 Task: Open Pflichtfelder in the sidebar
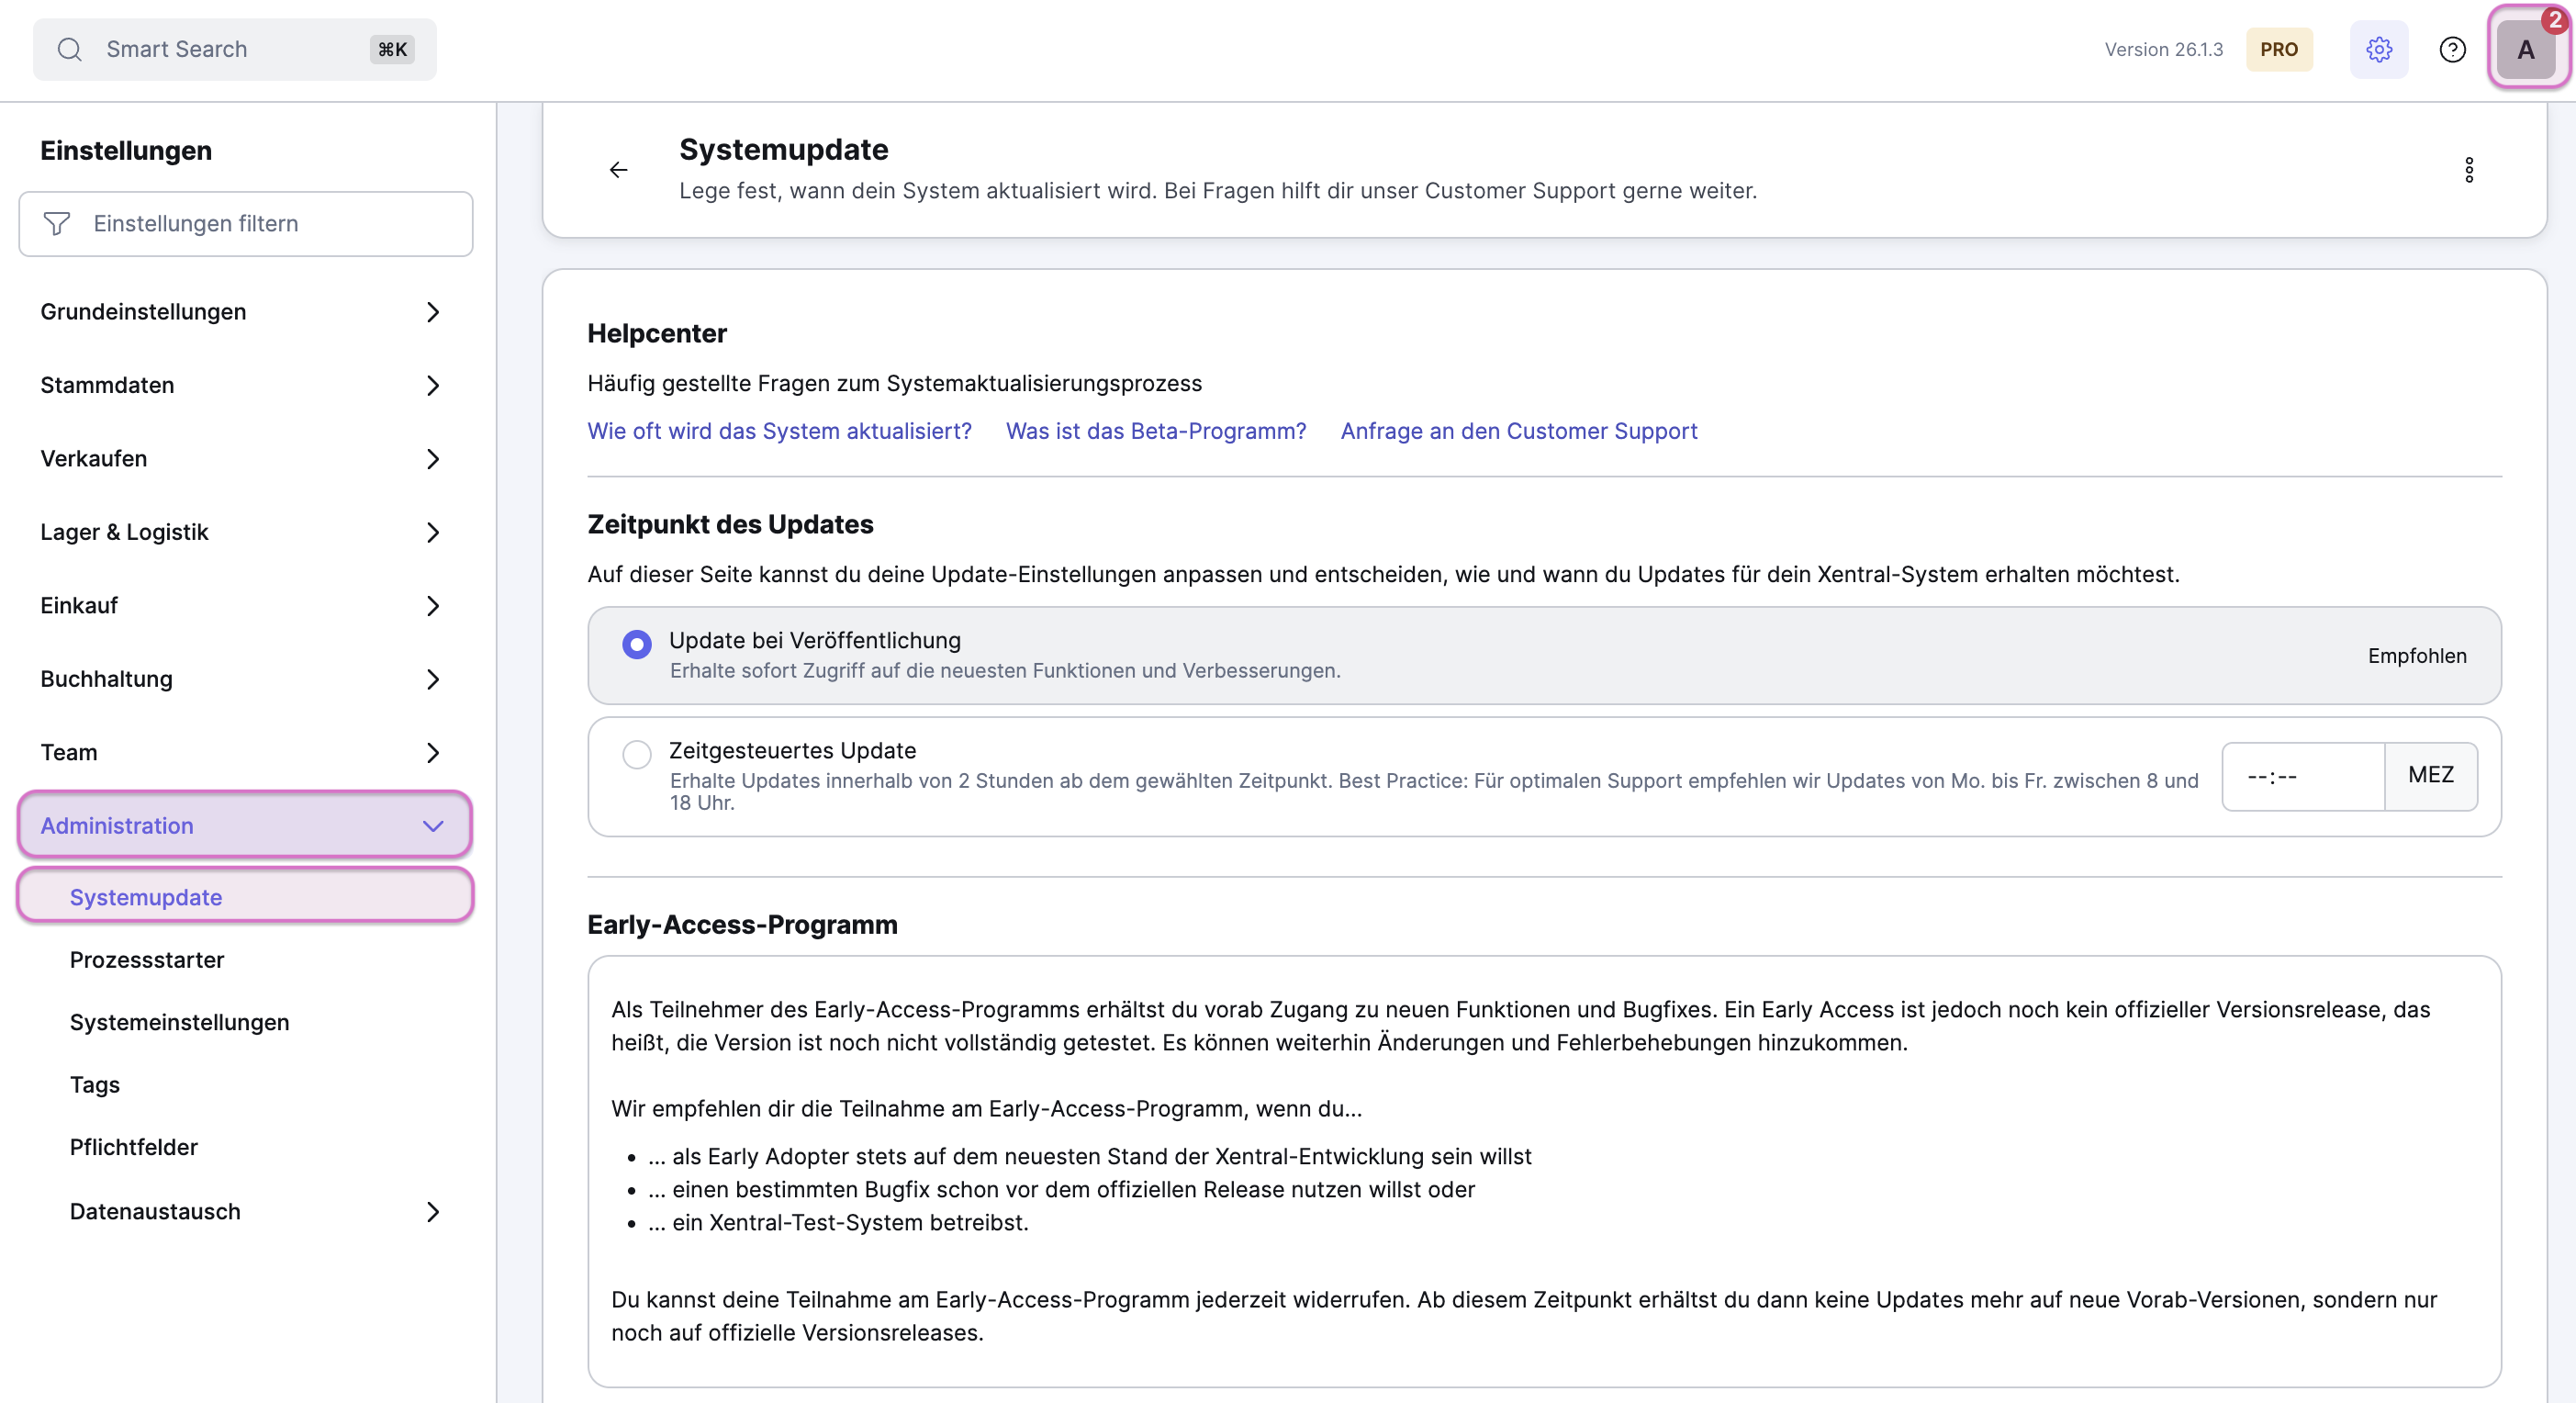coord(134,1147)
